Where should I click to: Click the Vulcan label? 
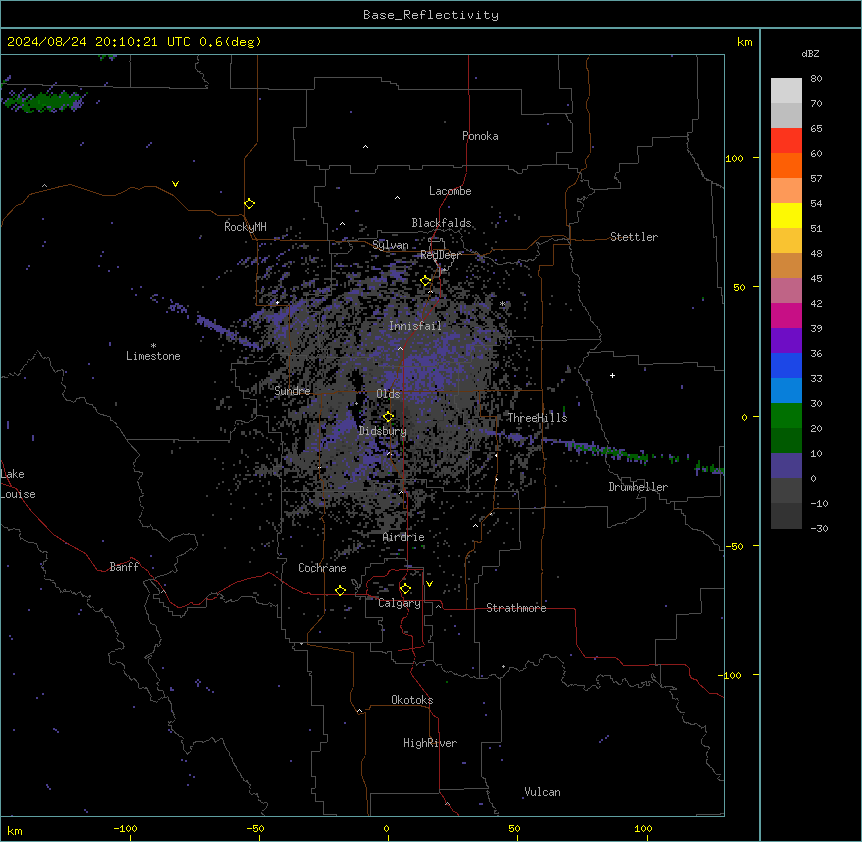542,792
